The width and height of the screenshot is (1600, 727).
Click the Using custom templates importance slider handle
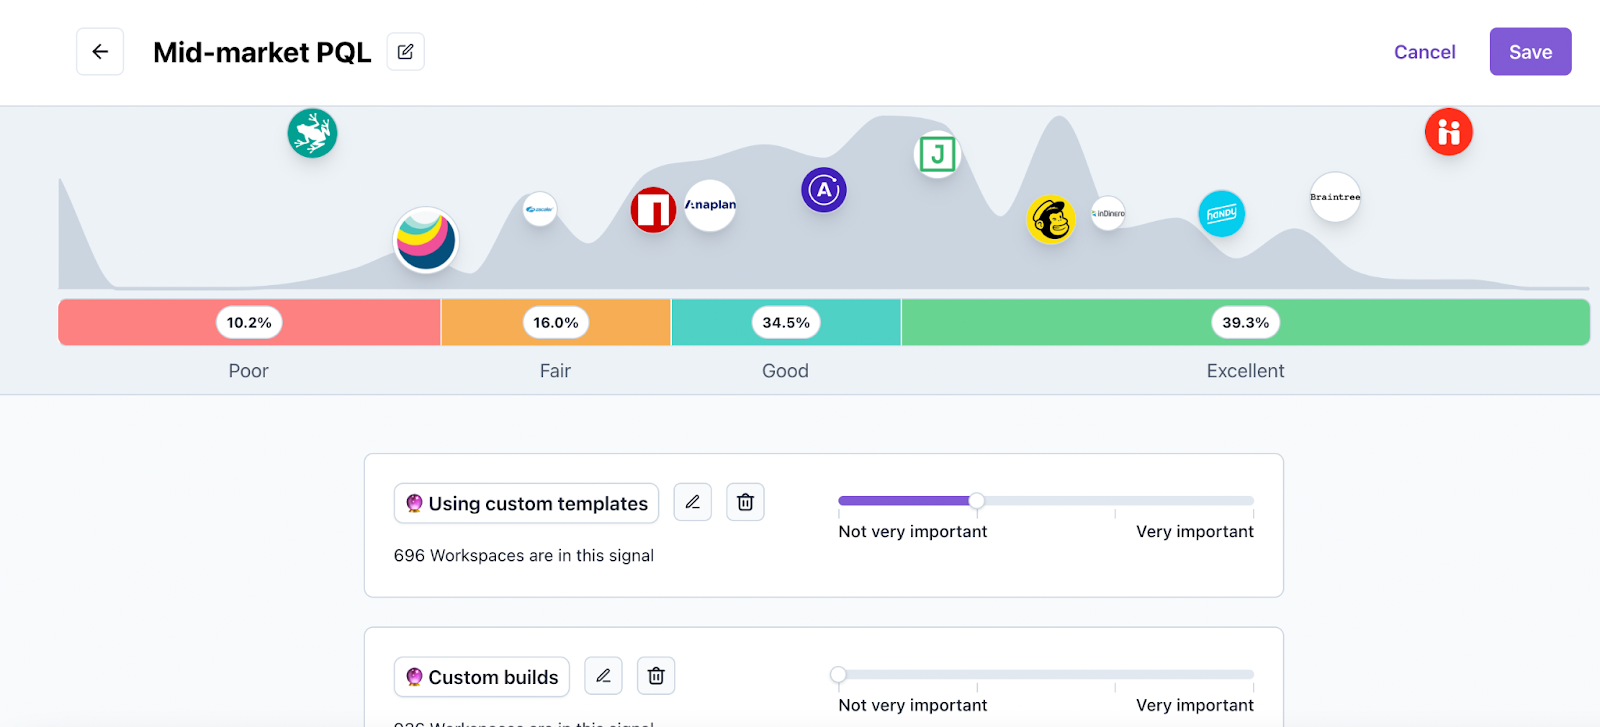[x=977, y=501]
